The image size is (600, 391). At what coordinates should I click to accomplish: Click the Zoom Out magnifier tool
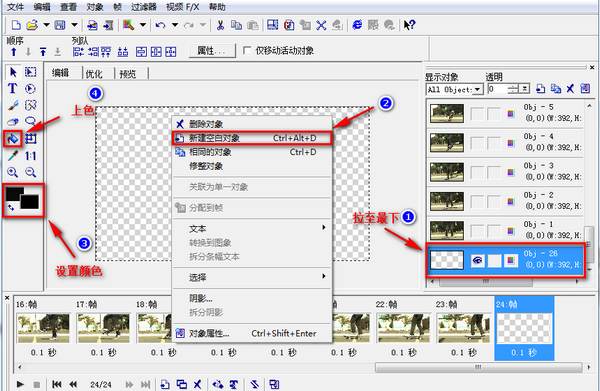tap(30, 172)
